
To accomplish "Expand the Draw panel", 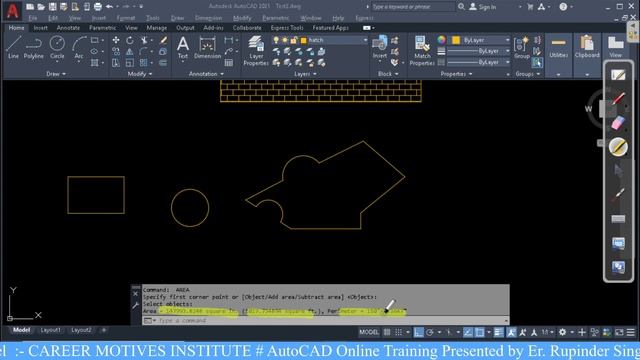I will pyautogui.click(x=56, y=74).
